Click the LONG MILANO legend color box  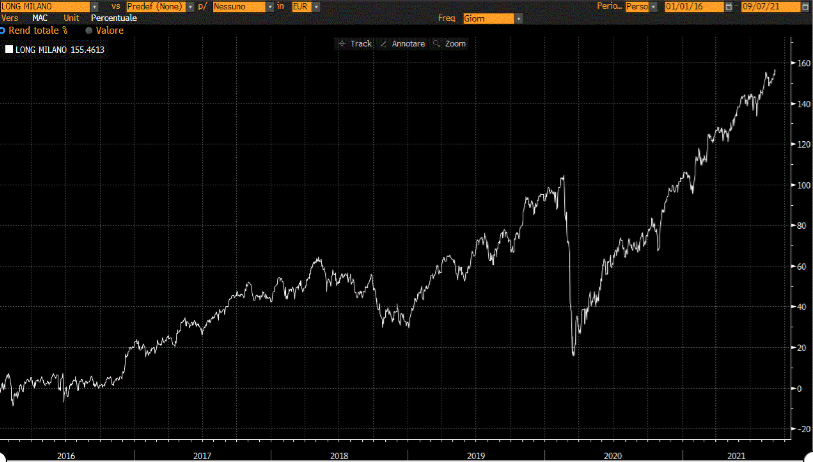click(9, 49)
